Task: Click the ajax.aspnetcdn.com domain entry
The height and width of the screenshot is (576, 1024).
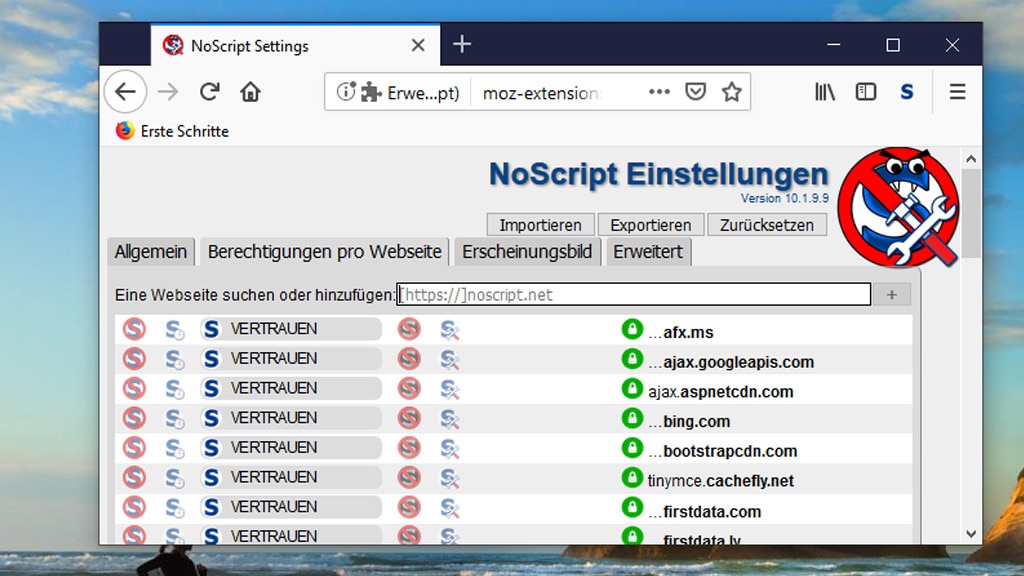Action: [x=720, y=392]
